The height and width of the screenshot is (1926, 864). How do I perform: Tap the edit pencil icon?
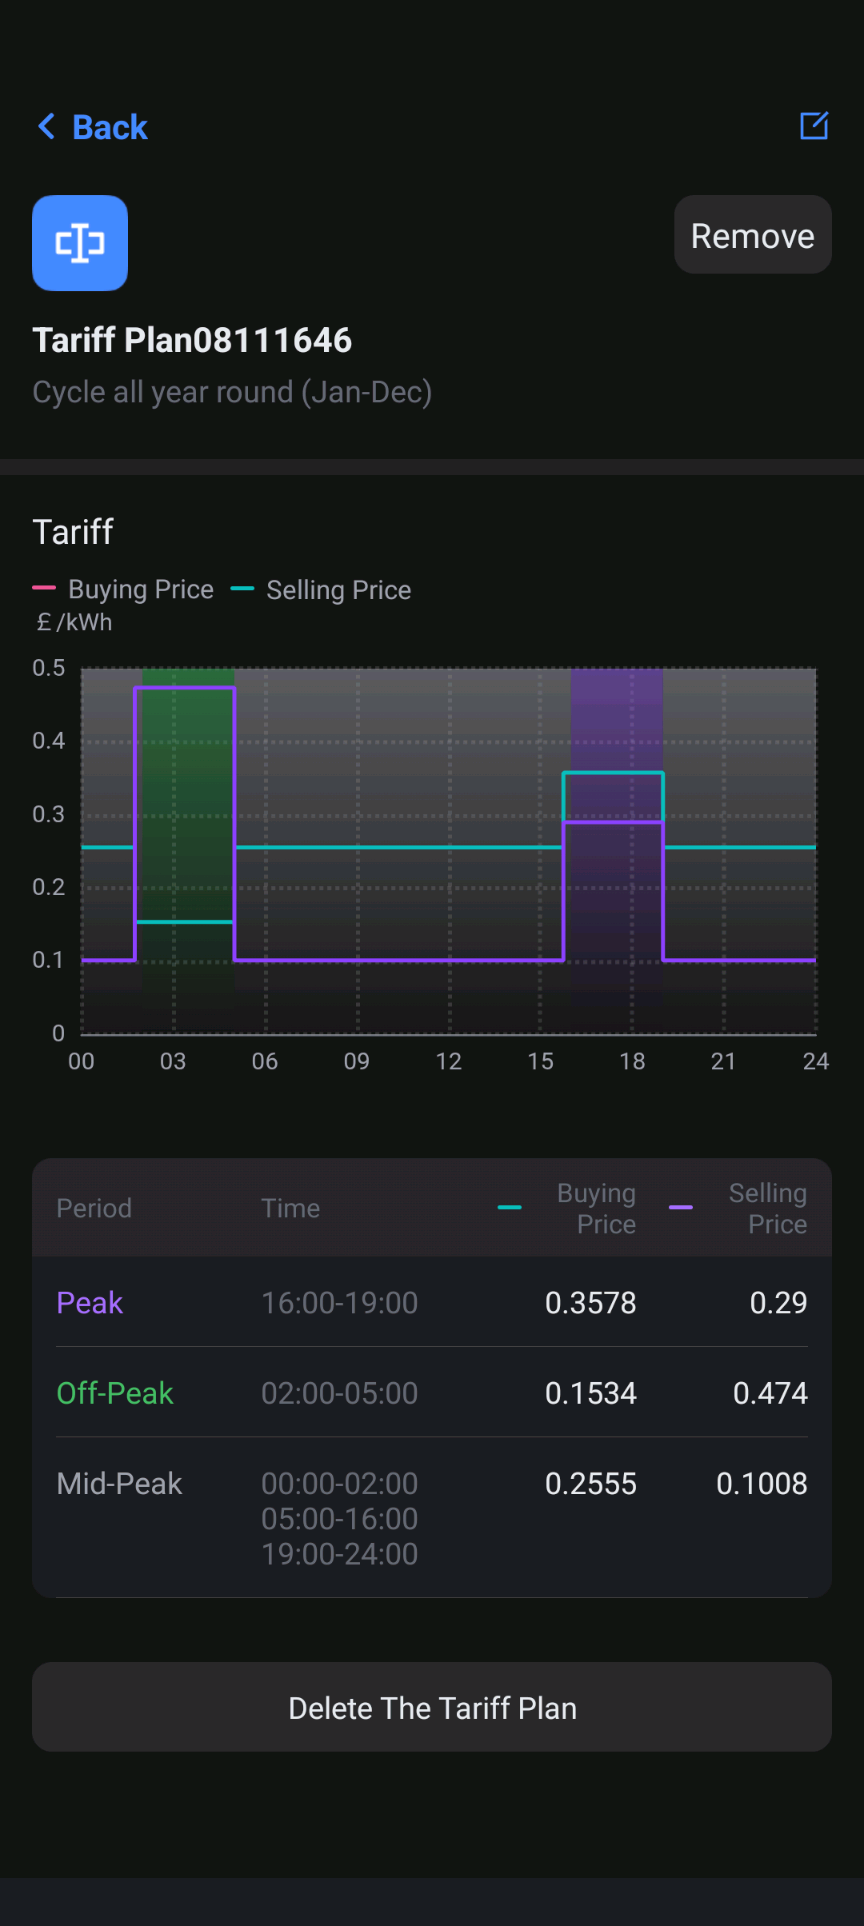click(x=814, y=126)
